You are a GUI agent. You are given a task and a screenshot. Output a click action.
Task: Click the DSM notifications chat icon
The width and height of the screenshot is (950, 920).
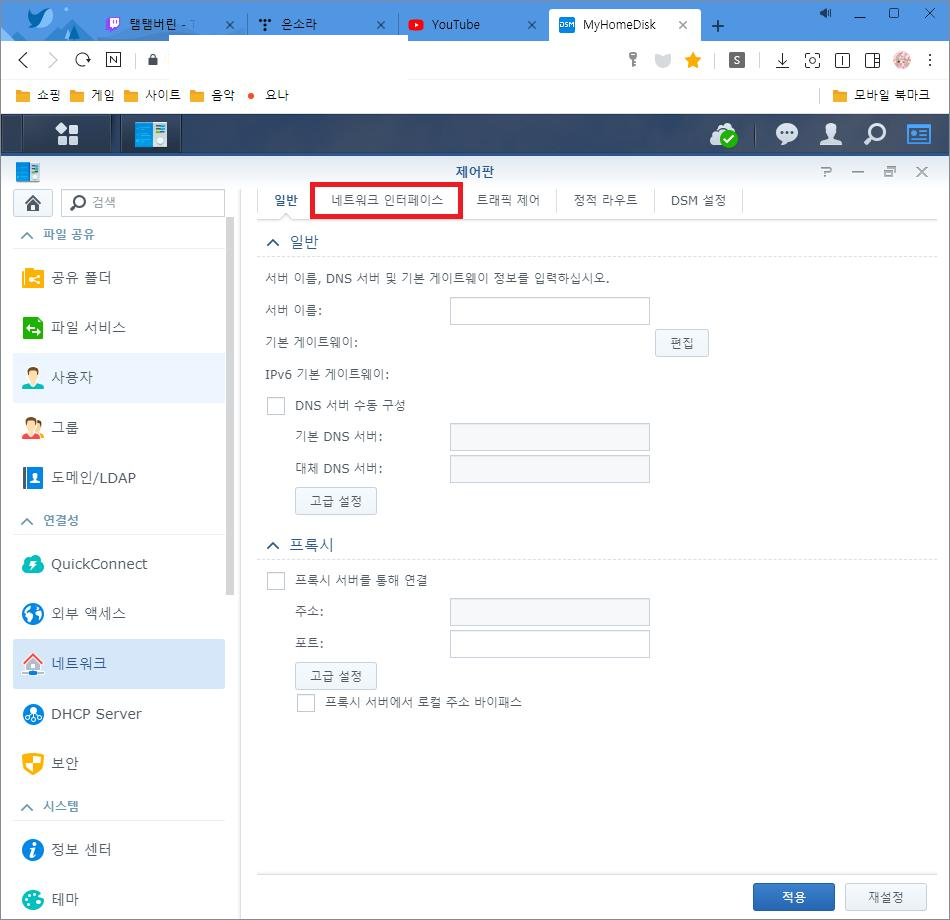tap(787, 134)
